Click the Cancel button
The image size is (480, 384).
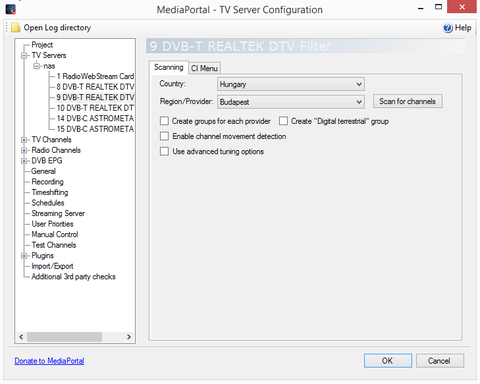[439, 361]
